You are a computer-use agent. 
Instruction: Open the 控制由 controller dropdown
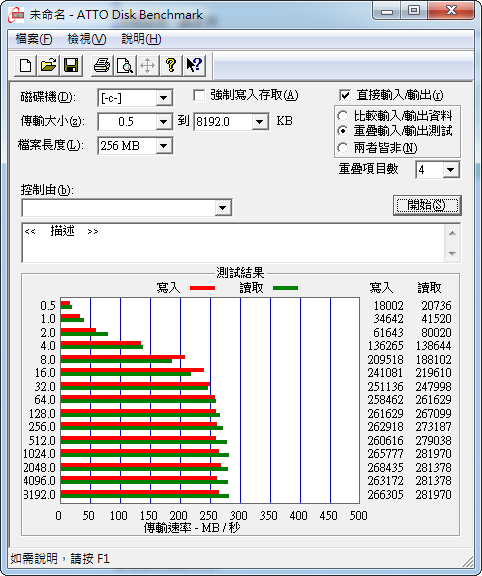(223, 208)
